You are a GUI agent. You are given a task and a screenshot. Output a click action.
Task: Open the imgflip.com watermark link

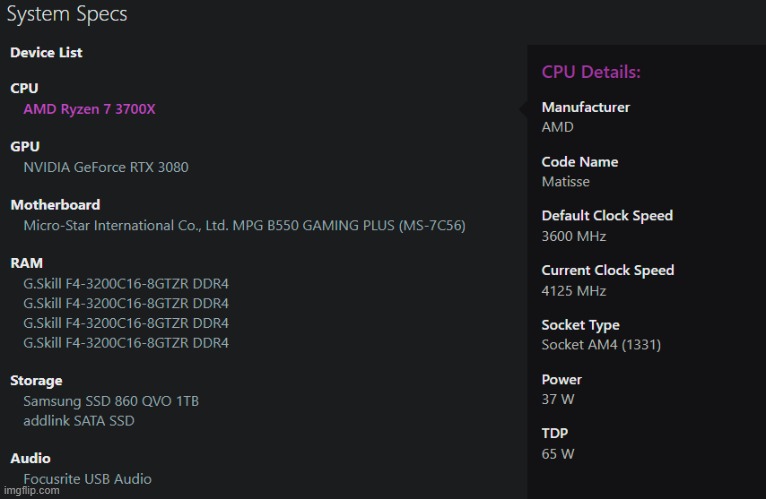tap(28, 492)
